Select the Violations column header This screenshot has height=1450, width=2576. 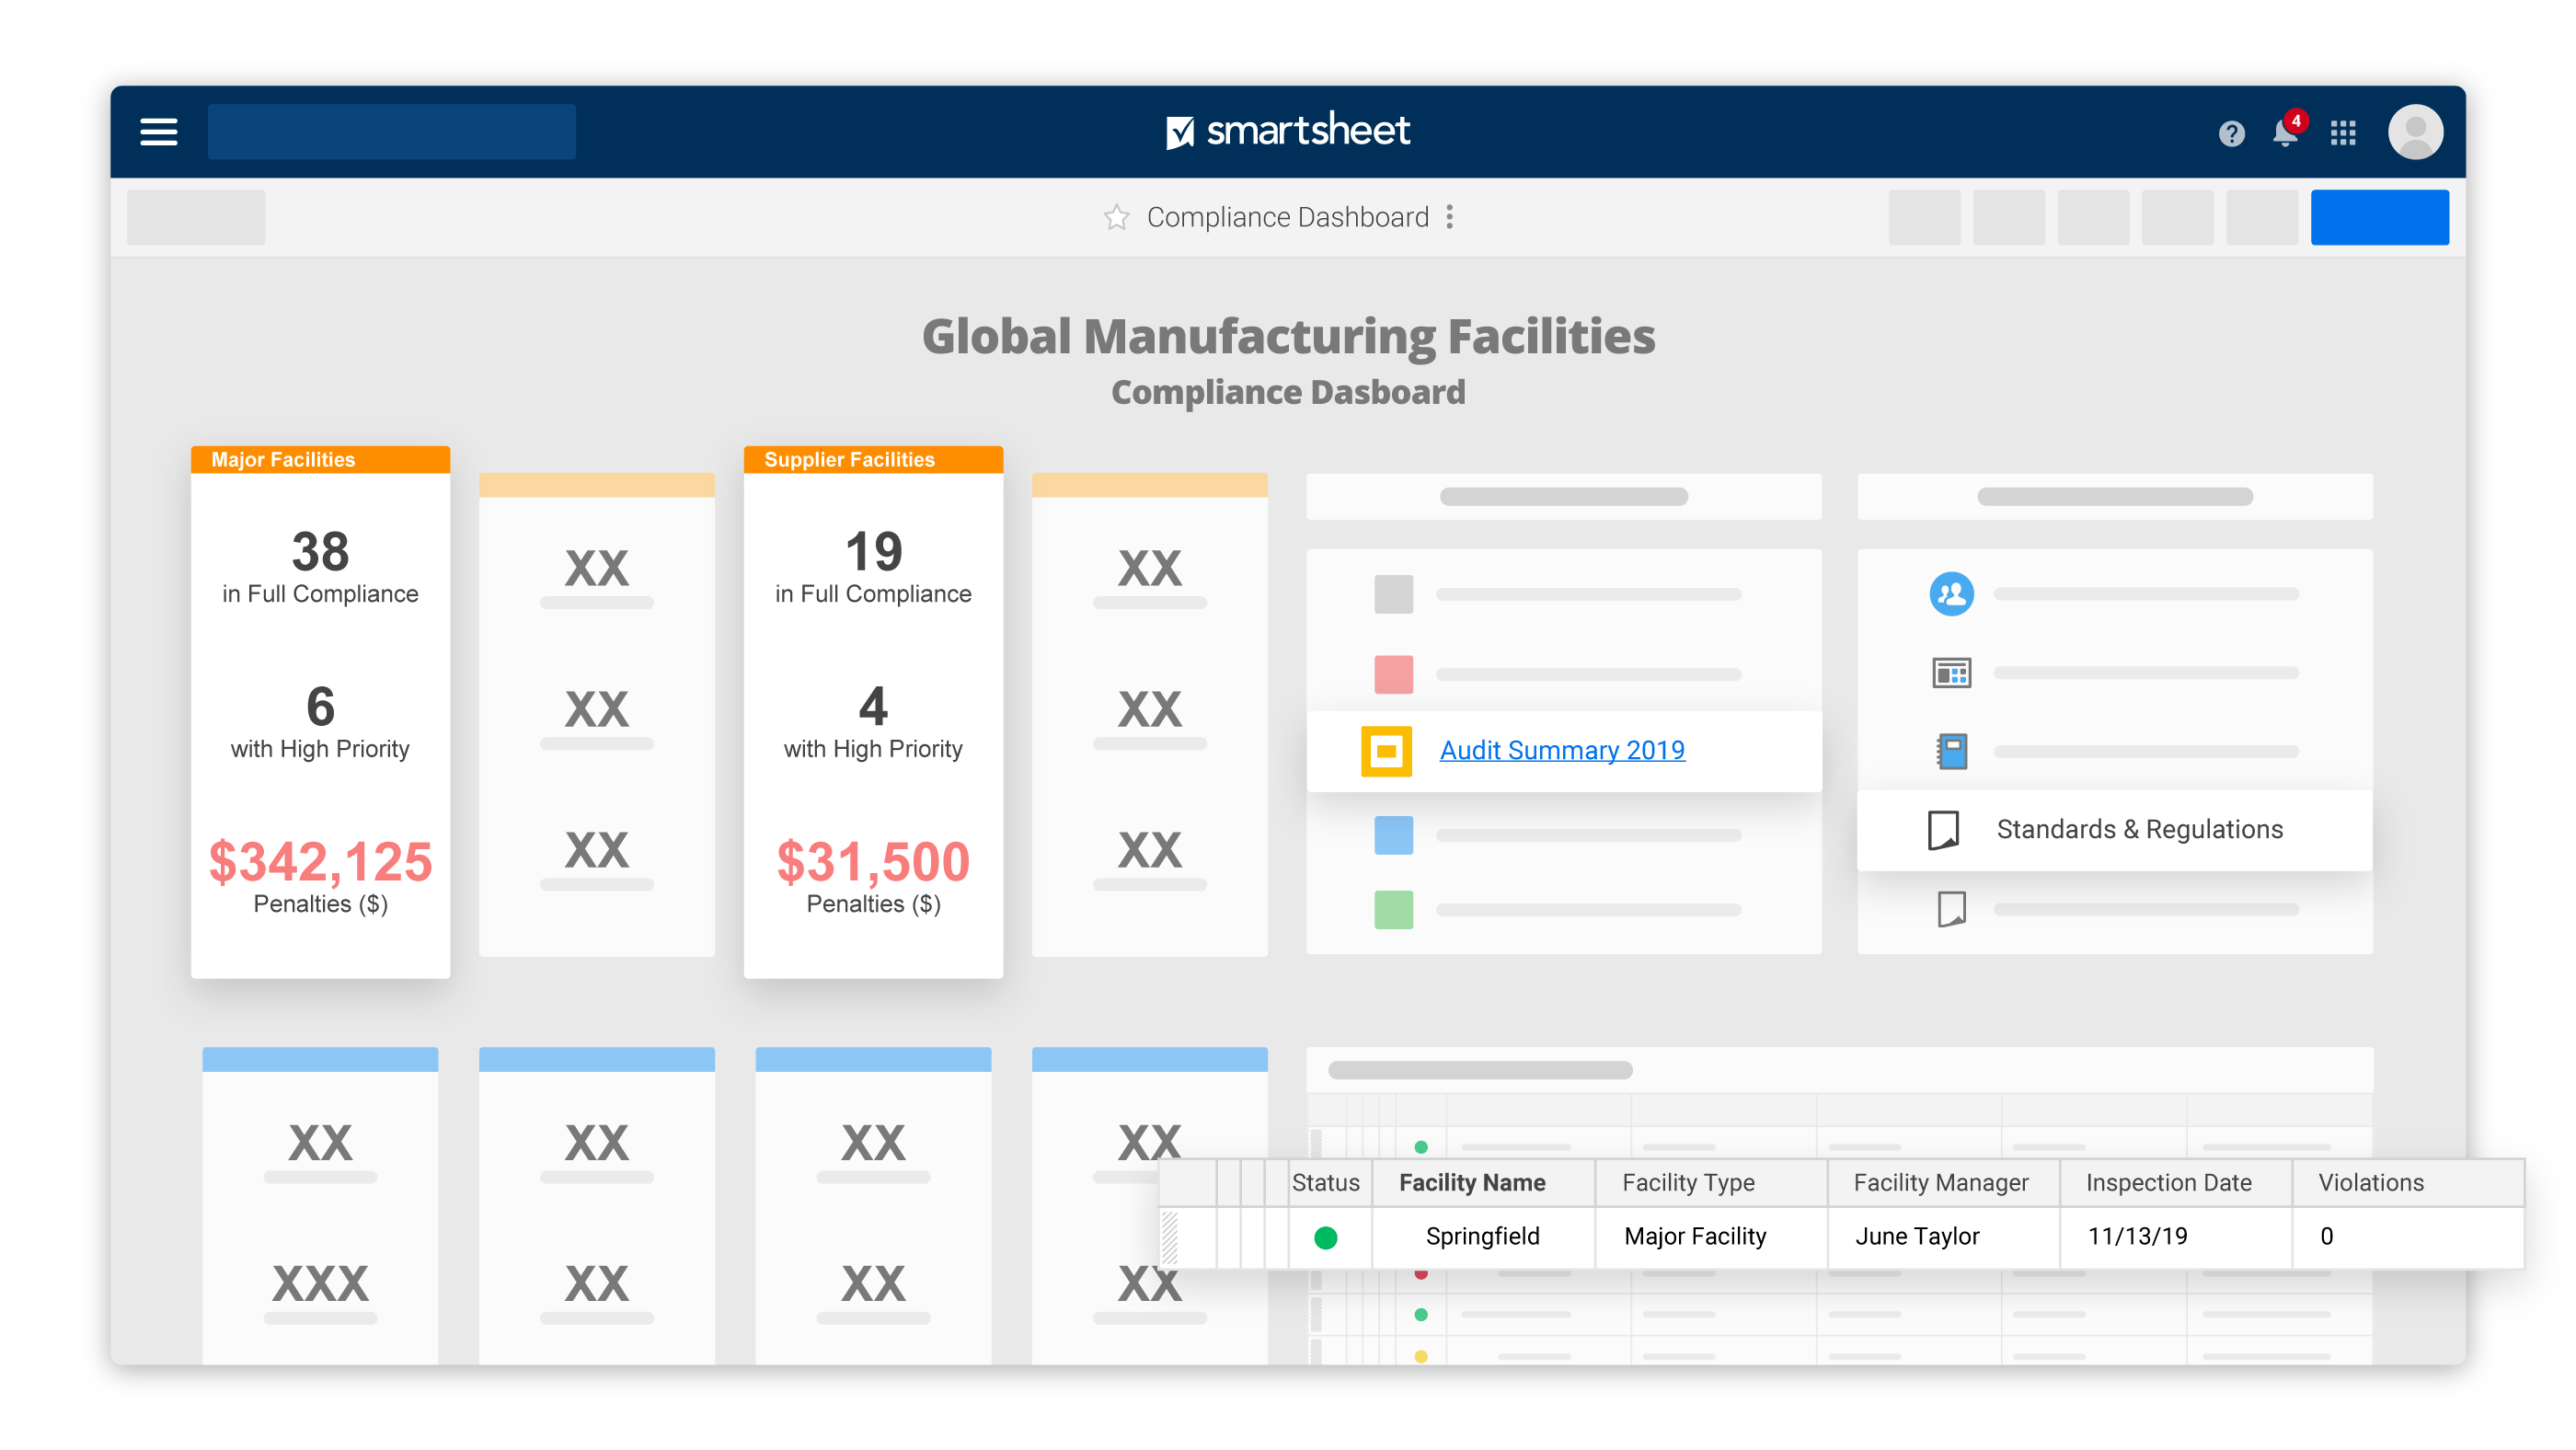pyautogui.click(x=2371, y=1183)
